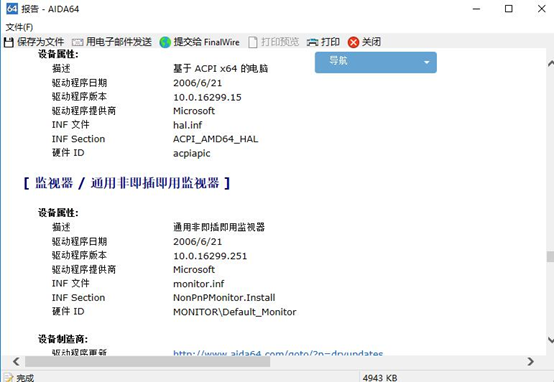Viewport: 554px width, 382px height.
Task: Click the 打印 label
Action: tap(330, 42)
